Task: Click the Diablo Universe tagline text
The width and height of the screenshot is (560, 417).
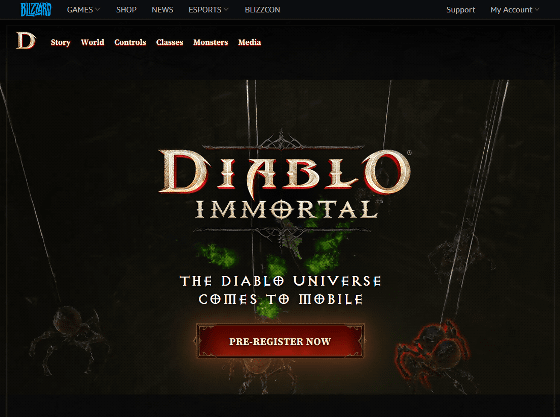Action: coord(280,290)
